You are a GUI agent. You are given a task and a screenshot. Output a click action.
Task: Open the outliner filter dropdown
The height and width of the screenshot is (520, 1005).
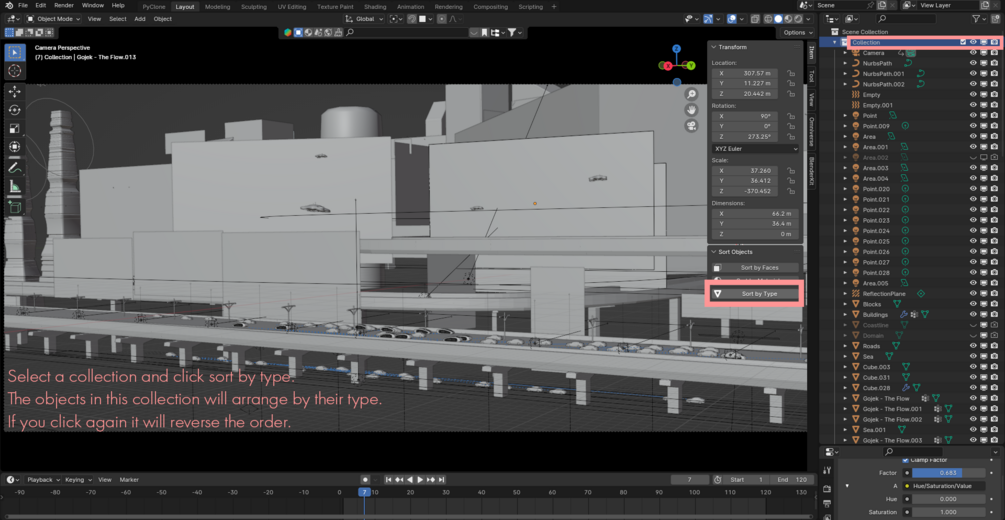point(979,19)
